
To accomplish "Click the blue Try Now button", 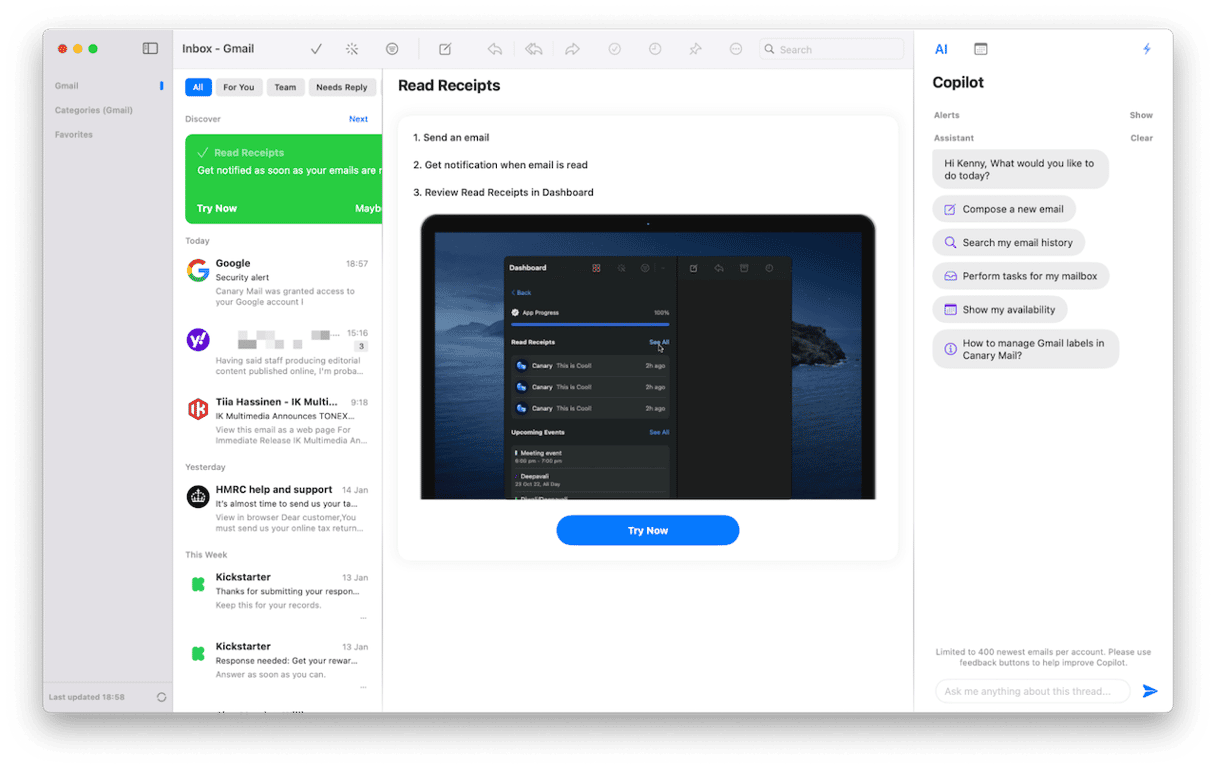I will coord(648,530).
